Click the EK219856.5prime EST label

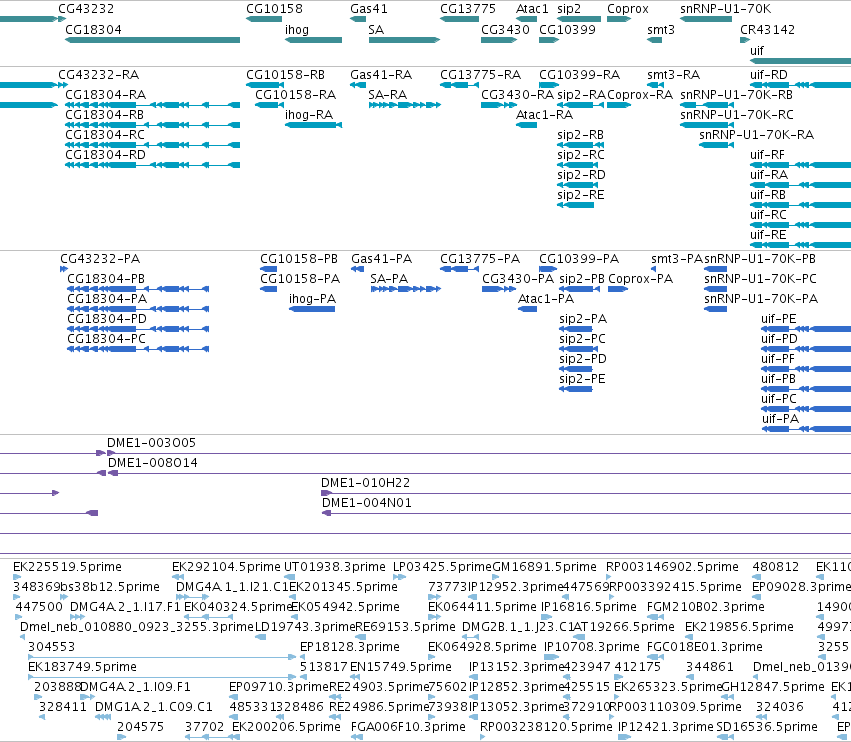pos(739,627)
